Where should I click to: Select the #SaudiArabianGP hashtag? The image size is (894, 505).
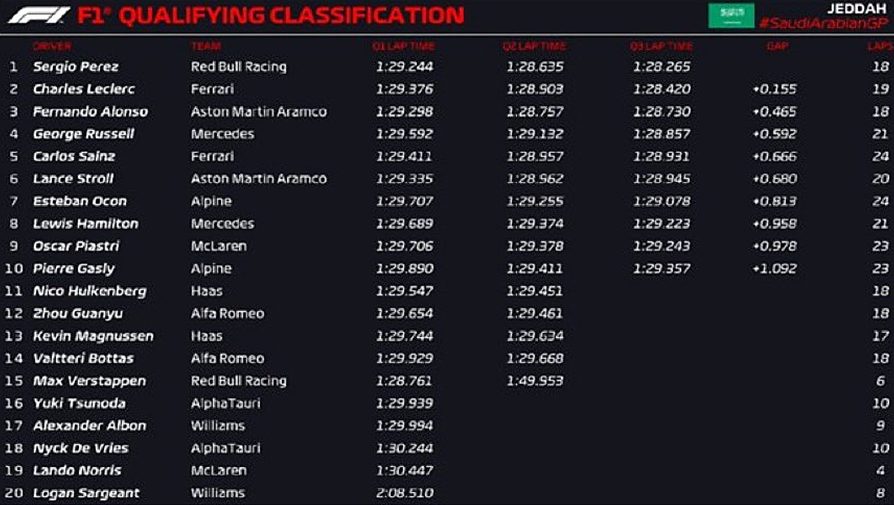[x=823, y=23]
